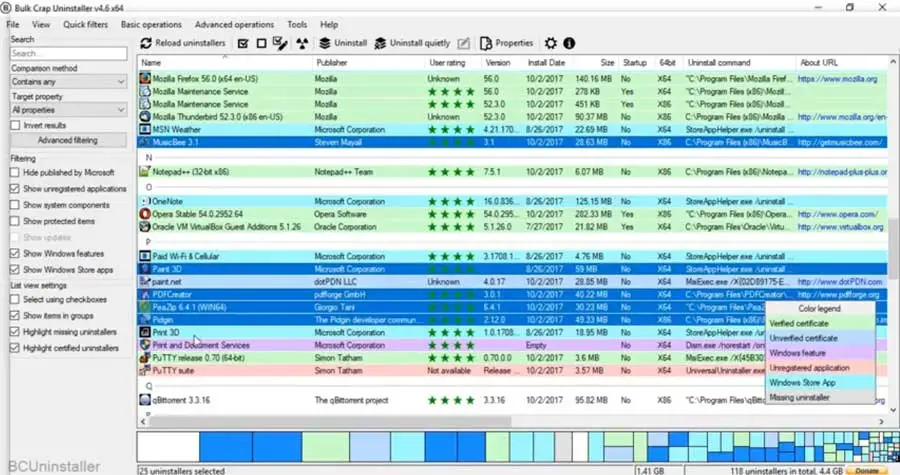This screenshot has height=475, width=900.
Task: Toggle Highlight certified uninstallers checkbox
Action: 15,348
